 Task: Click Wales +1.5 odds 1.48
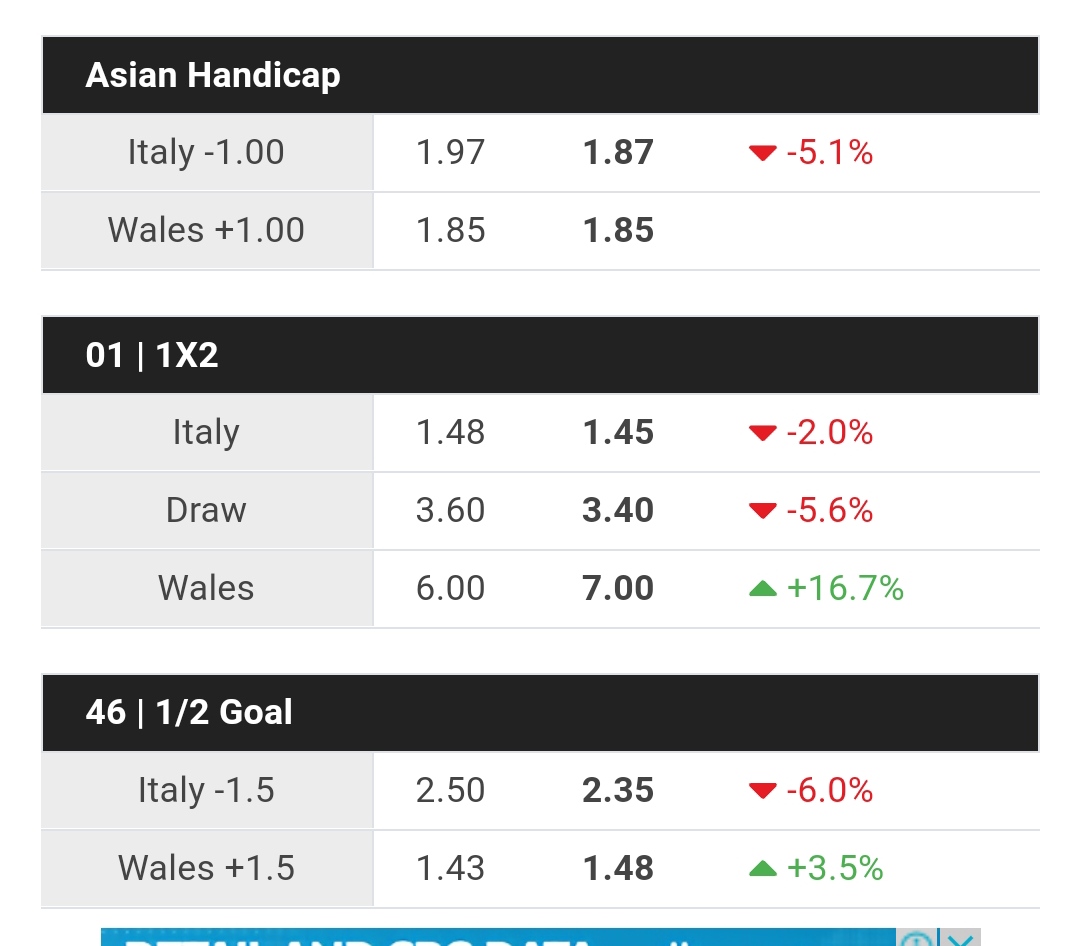(x=618, y=868)
